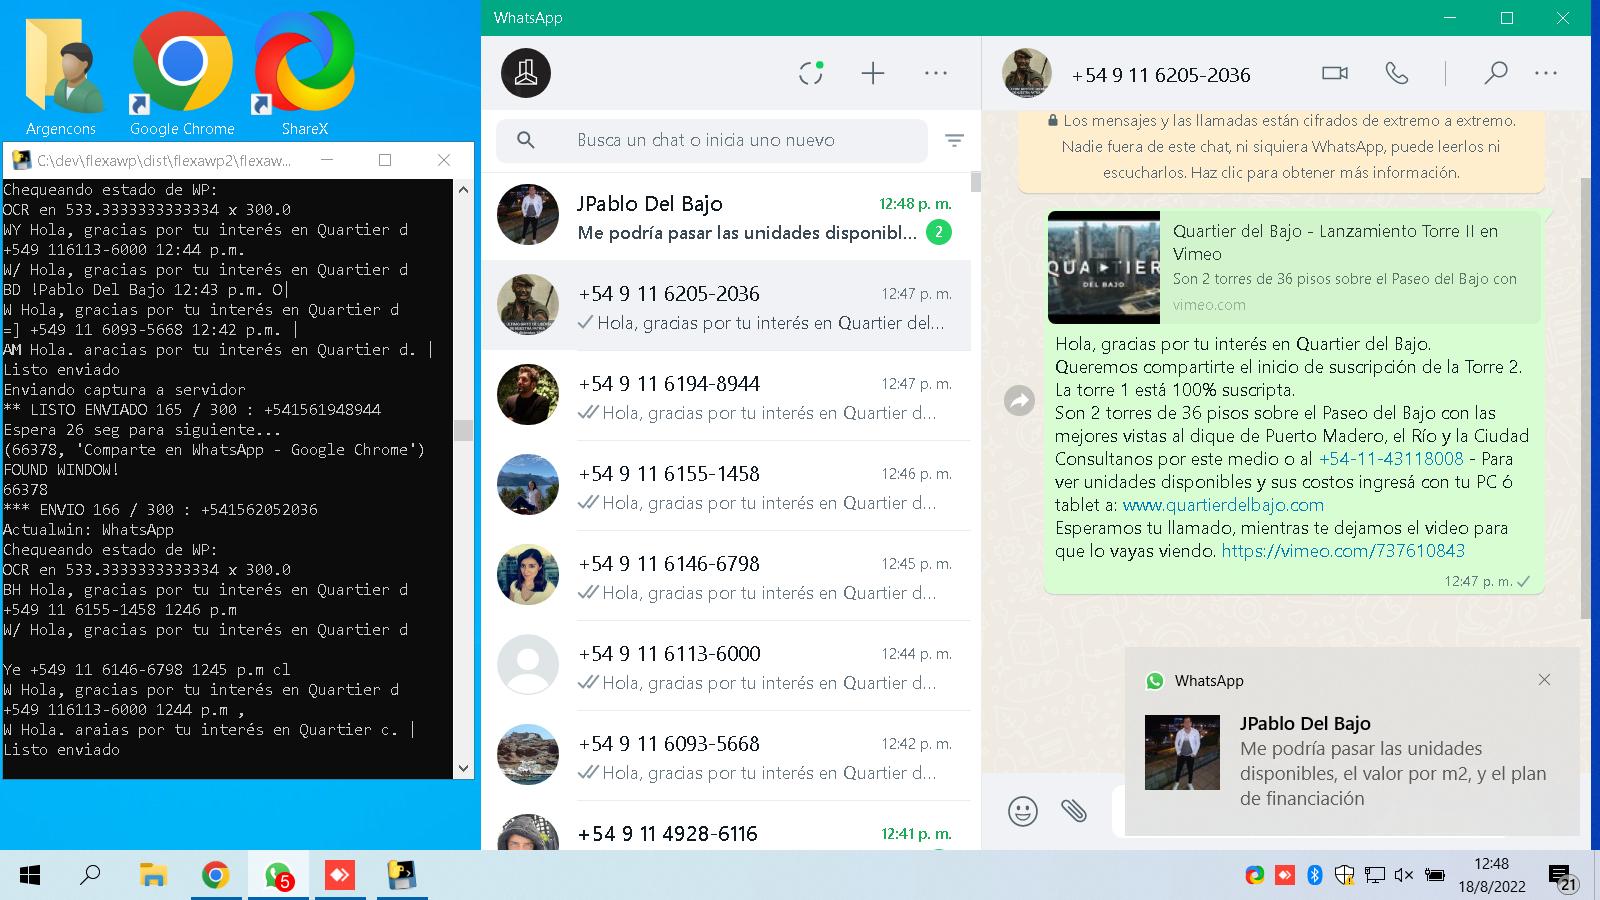Select chat +54 9 11 6205-2036 in list
Image resolution: width=1600 pixels, height=900 pixels.
[x=726, y=306]
